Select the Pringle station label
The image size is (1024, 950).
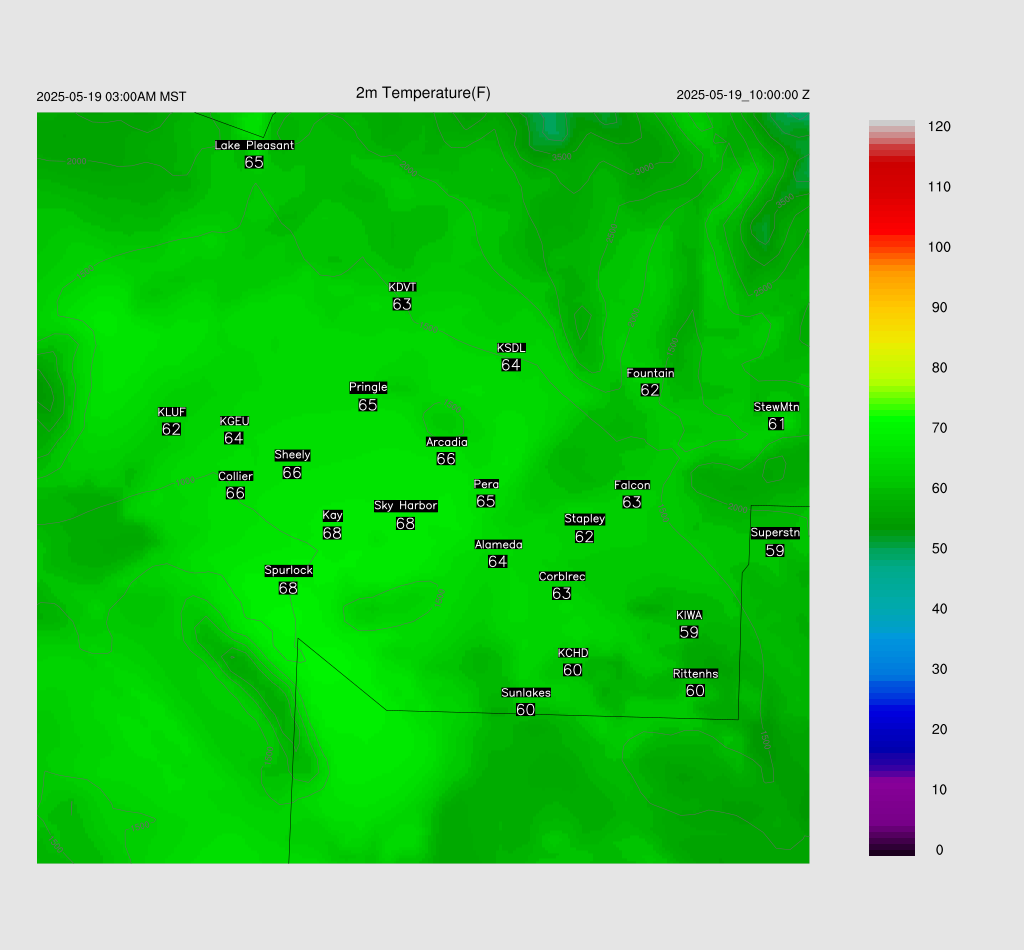(x=368, y=387)
